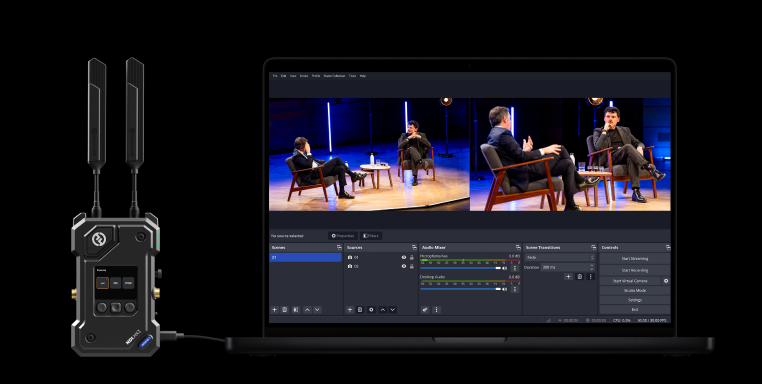The width and height of the screenshot is (762, 384).
Task: Add a scene transition with the plus icon
Action: point(568,277)
